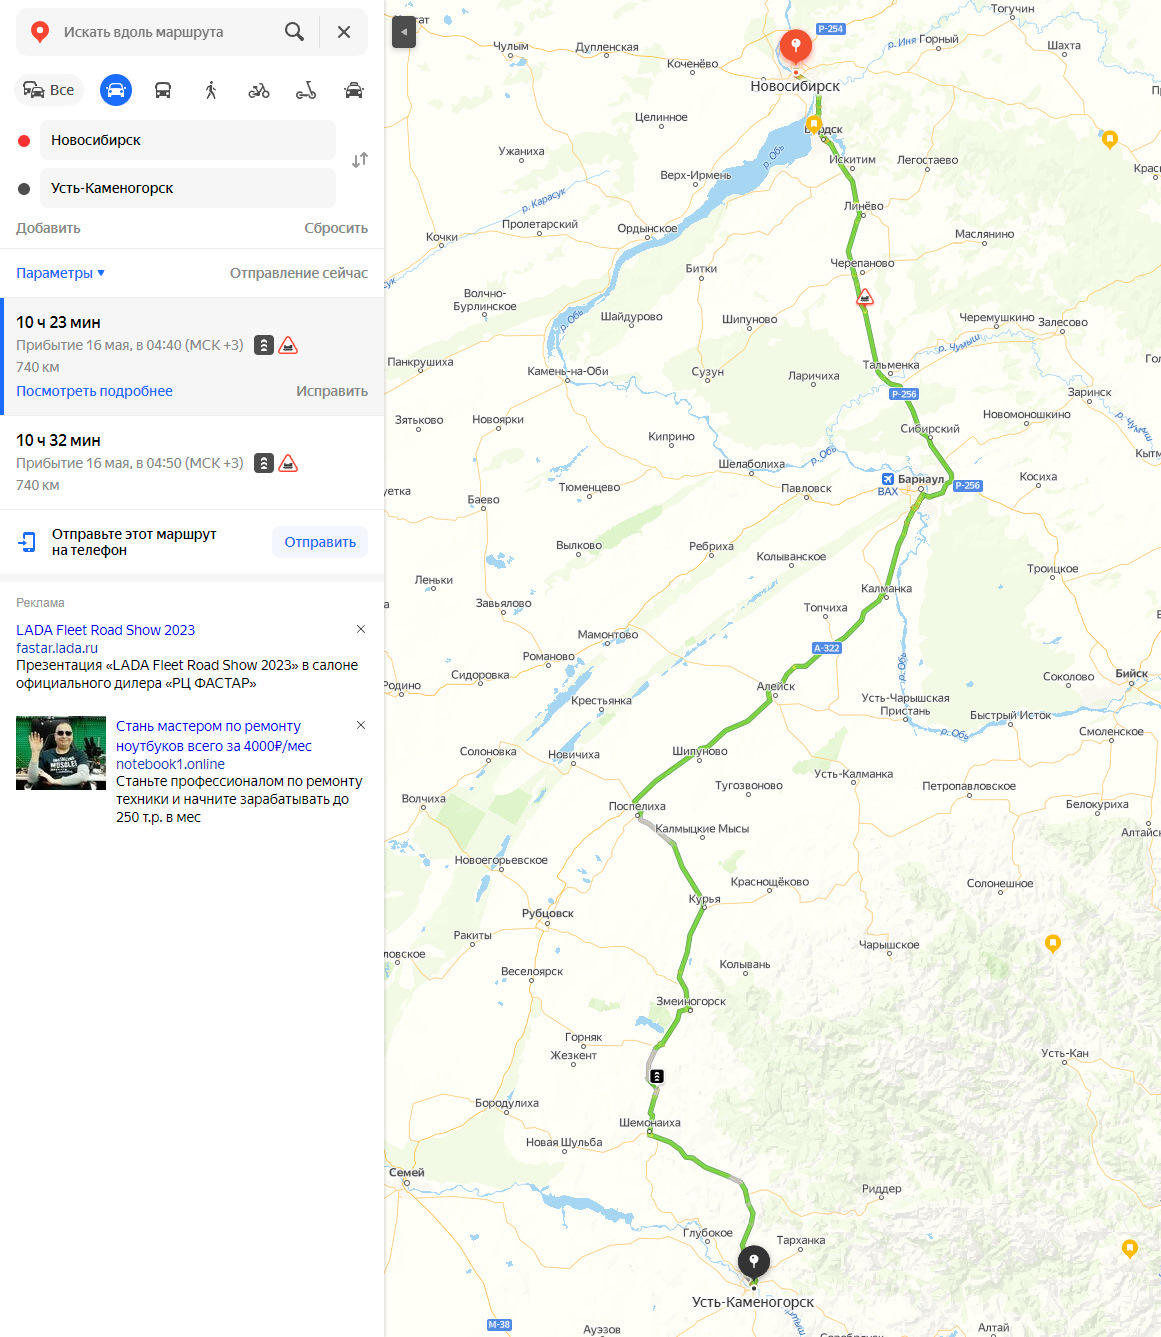Select the 10 ч 32 мин alternative route
The width and height of the screenshot is (1161, 1337).
[192, 462]
